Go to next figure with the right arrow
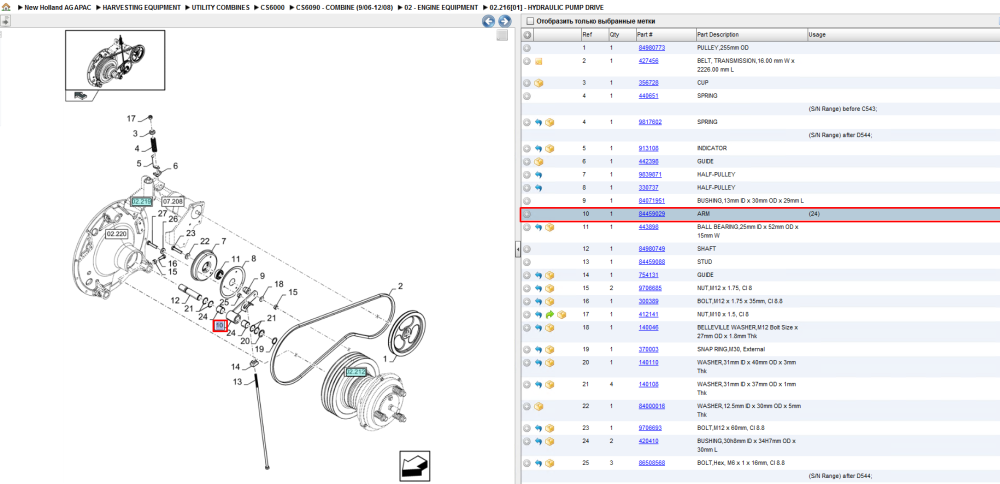The image size is (1000, 484). [504, 22]
